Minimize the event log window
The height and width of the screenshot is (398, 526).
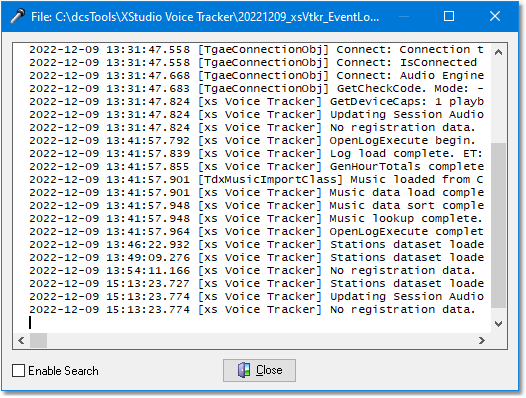point(404,16)
